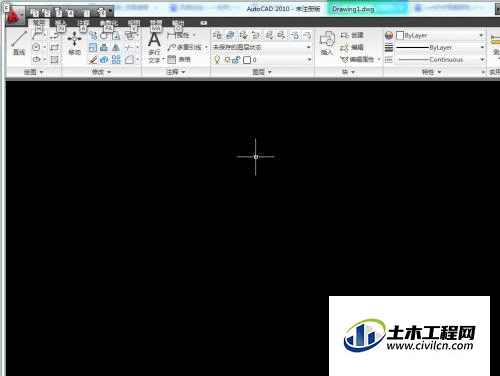Image resolution: width=500 pixels, height=376 pixels.
Task: Expand the 绘图 Draw panel
Action: point(34,72)
